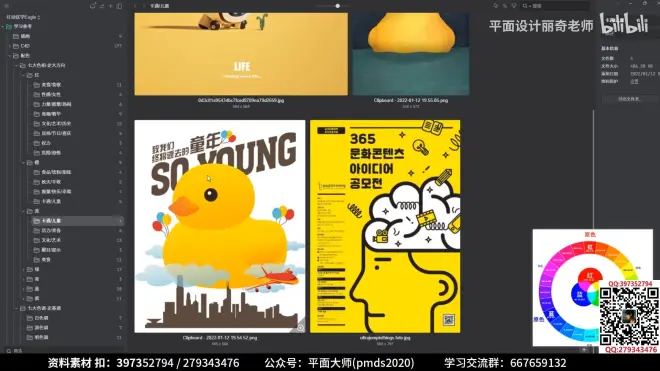Open the LIFE yellow image thumbnail
The height and width of the screenshot is (371, 660).
pyautogui.click(x=241, y=54)
